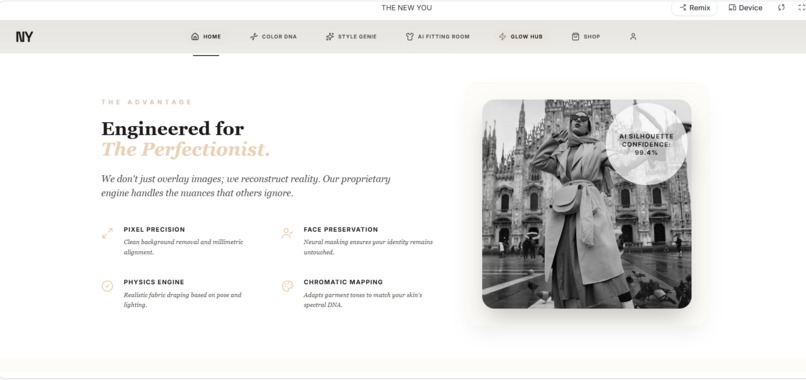Viewport: 806px width, 380px height.
Task: Open the user profile icon
Action: 633,37
